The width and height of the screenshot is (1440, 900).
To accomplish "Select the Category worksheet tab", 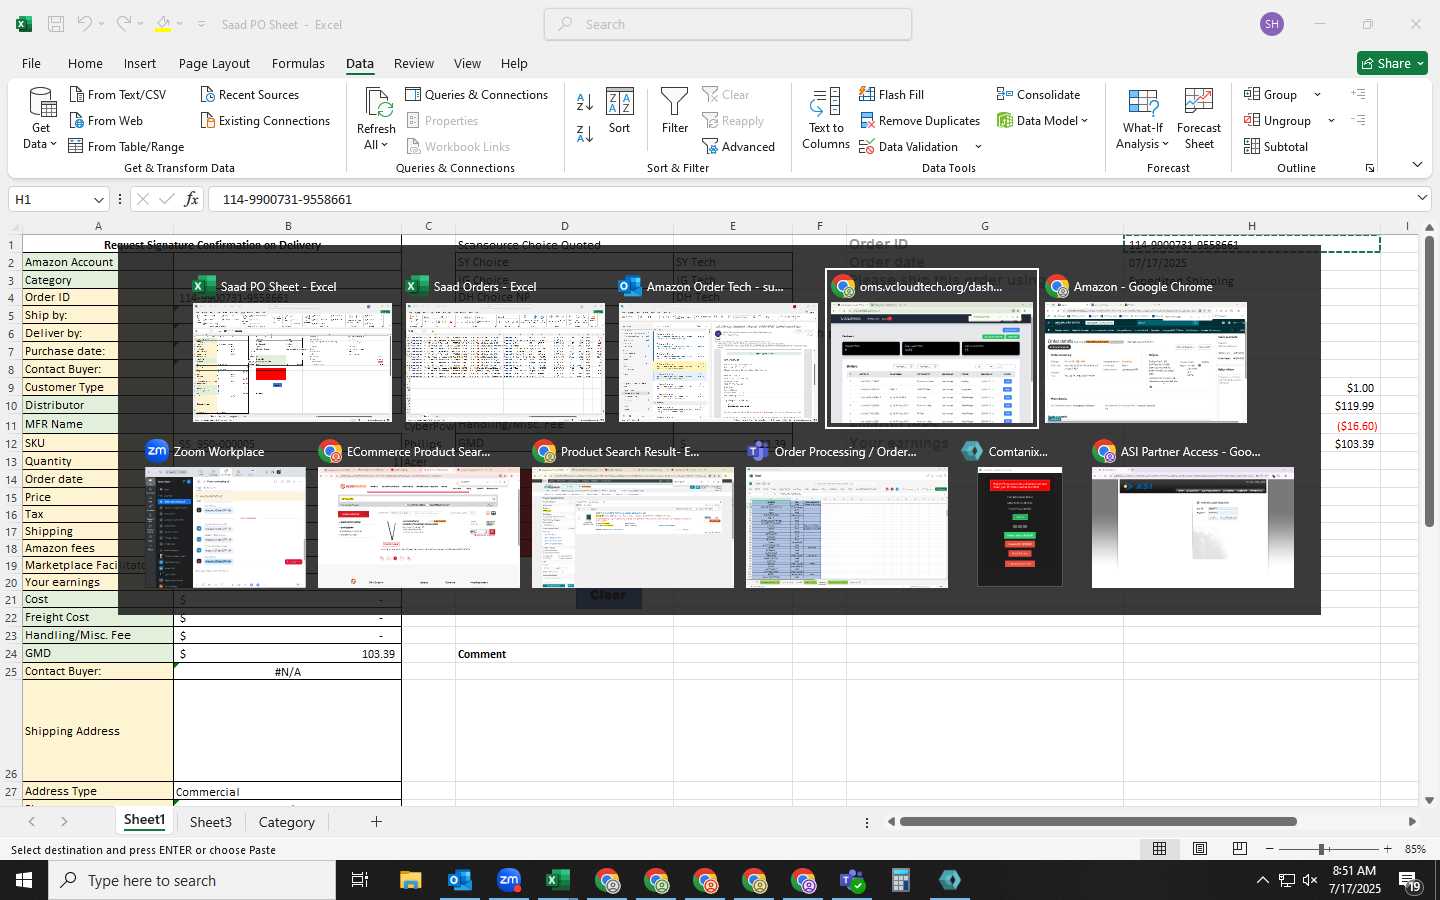I will point(287,822).
